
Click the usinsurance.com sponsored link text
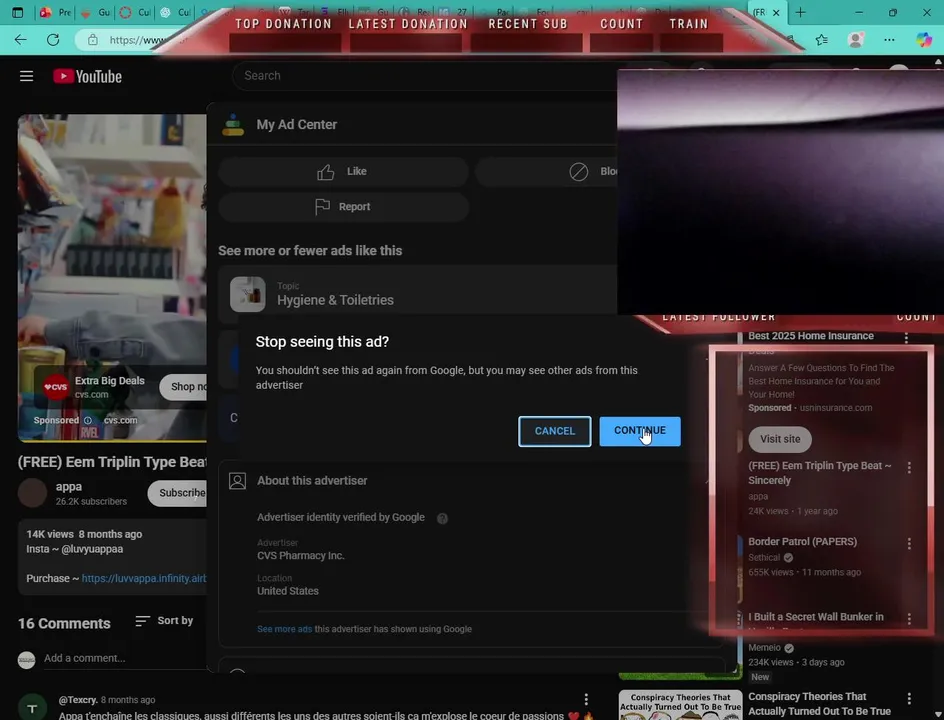[836, 408]
